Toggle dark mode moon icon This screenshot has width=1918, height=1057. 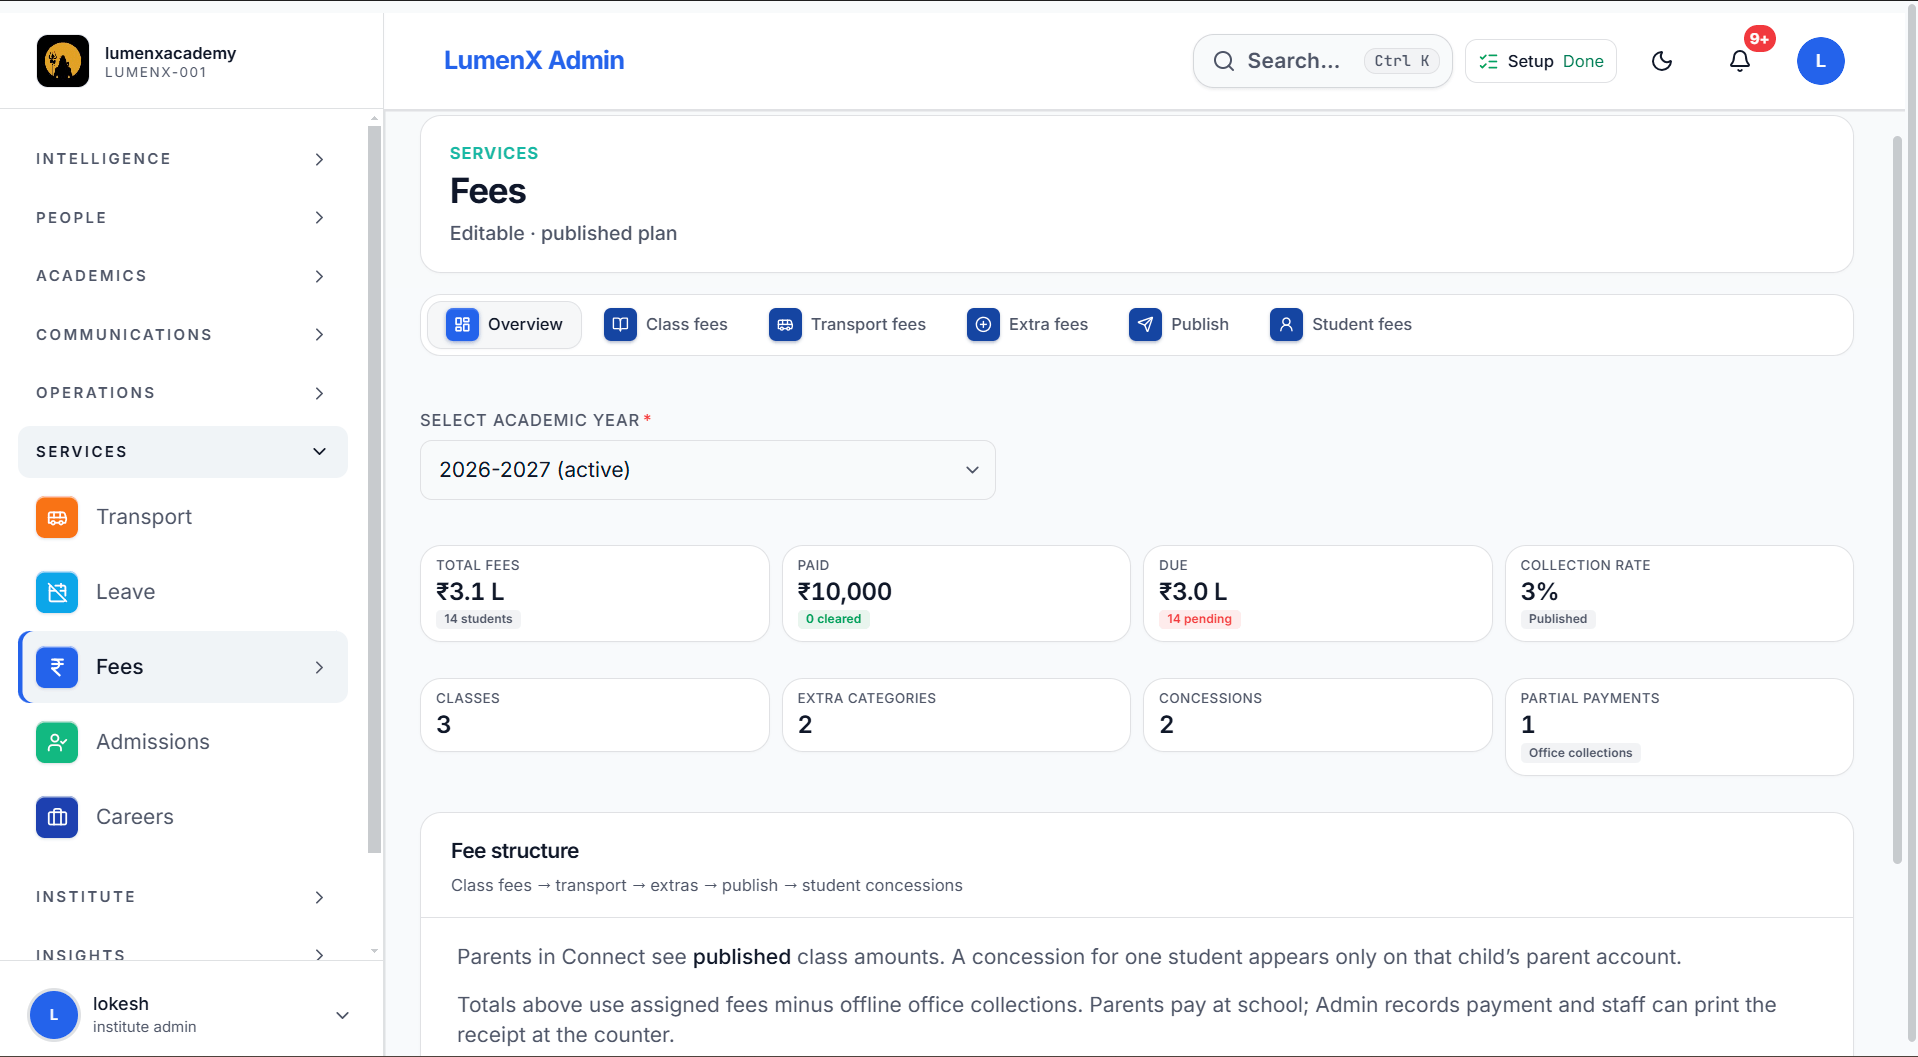tap(1662, 61)
